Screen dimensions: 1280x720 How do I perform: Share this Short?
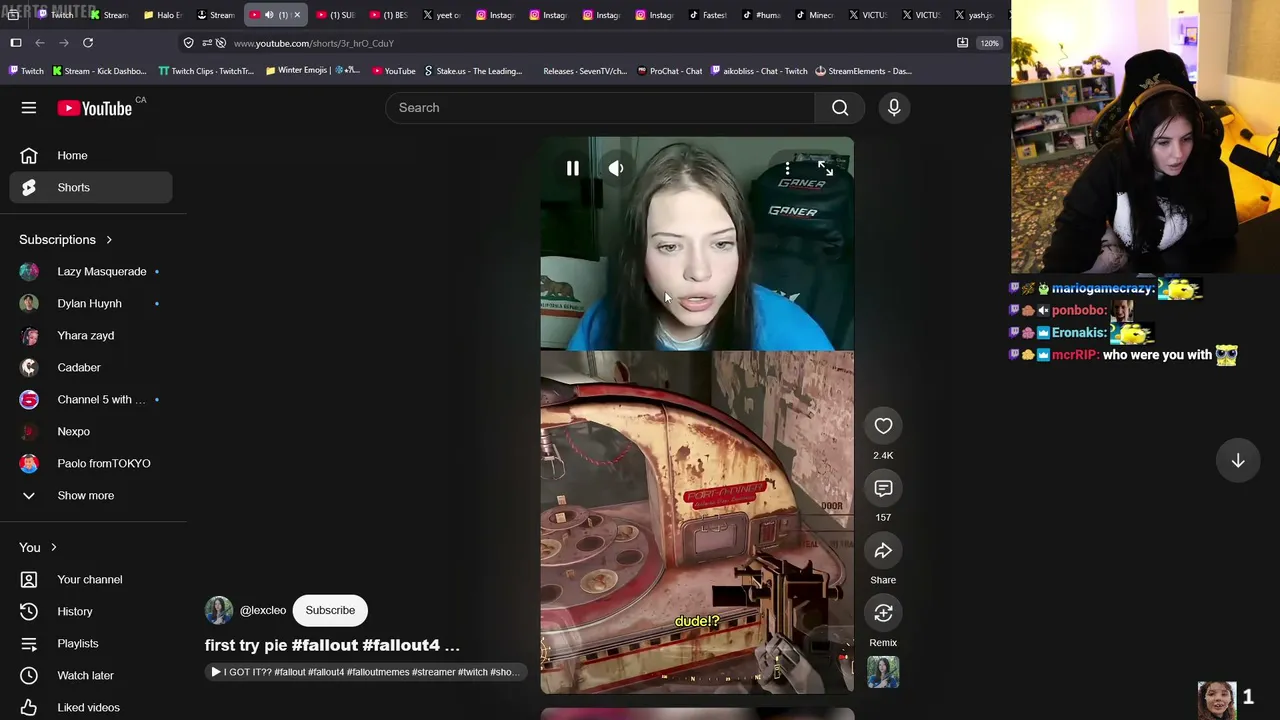[x=883, y=551]
